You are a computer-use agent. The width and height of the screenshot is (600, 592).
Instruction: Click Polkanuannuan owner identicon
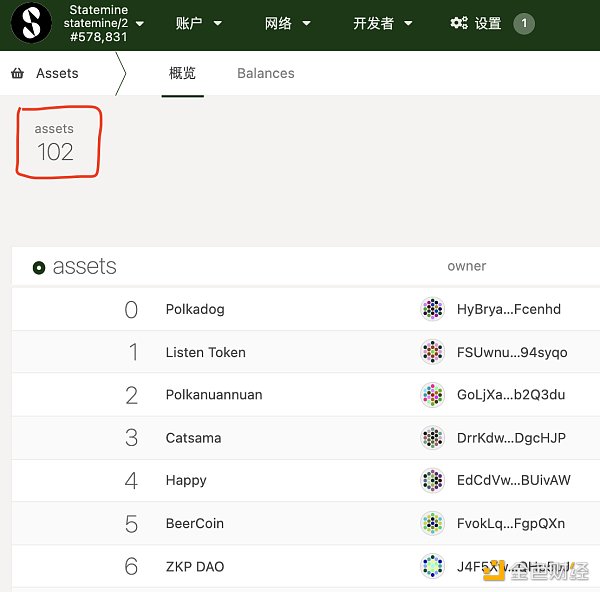point(432,395)
